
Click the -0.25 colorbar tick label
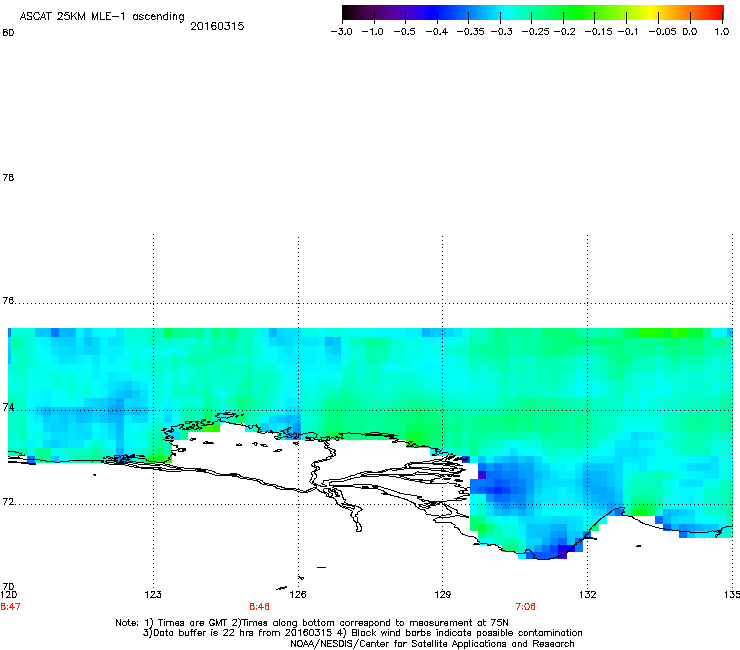536,32
